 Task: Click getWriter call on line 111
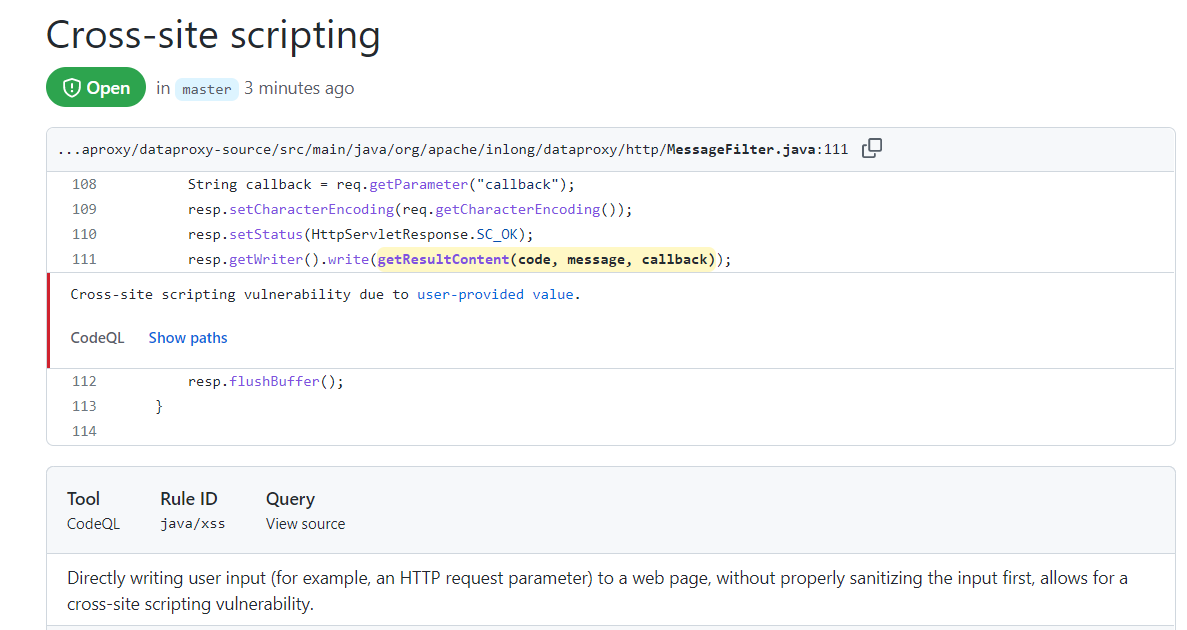click(x=266, y=259)
